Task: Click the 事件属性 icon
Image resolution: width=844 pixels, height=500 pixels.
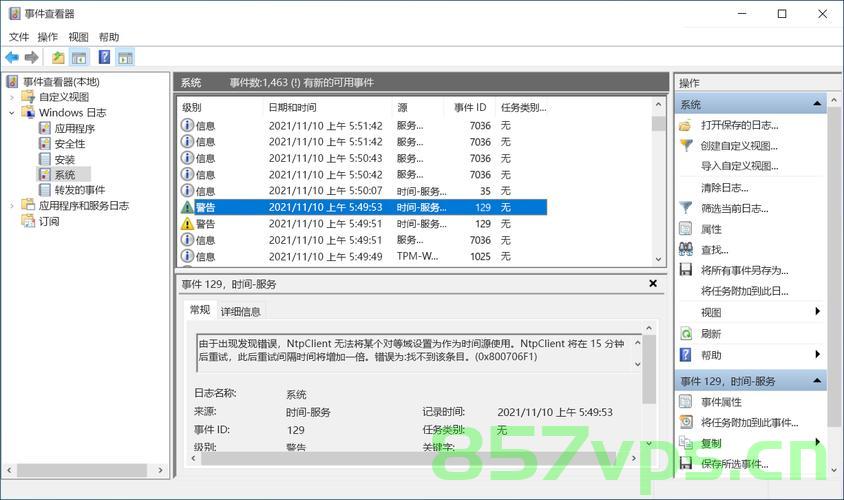Action: (x=686, y=402)
